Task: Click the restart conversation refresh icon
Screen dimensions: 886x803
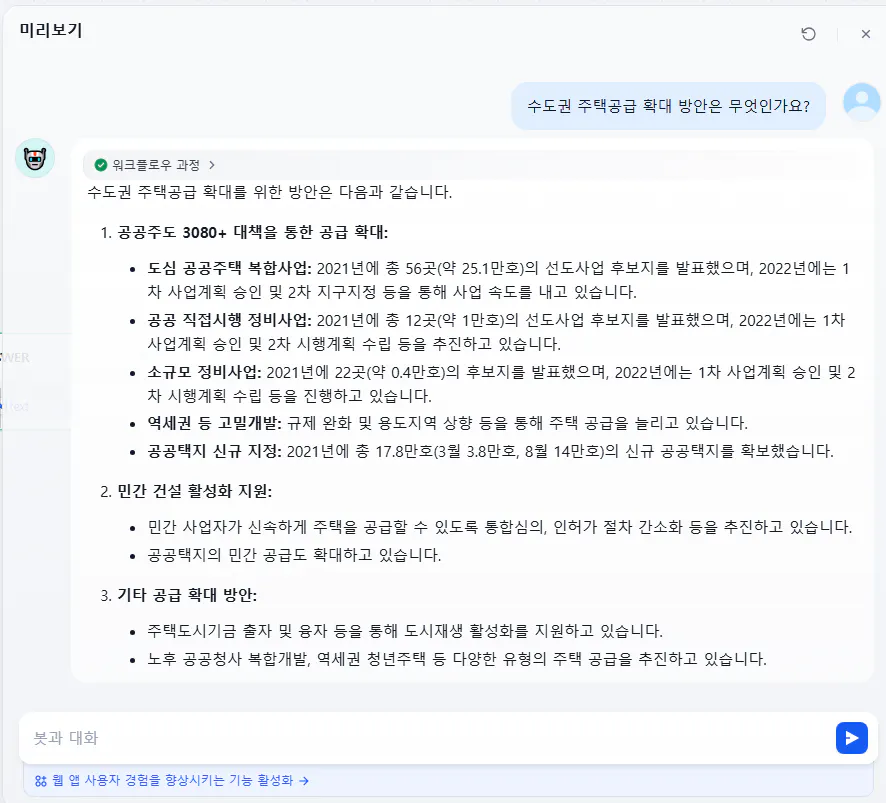Action: point(809,34)
